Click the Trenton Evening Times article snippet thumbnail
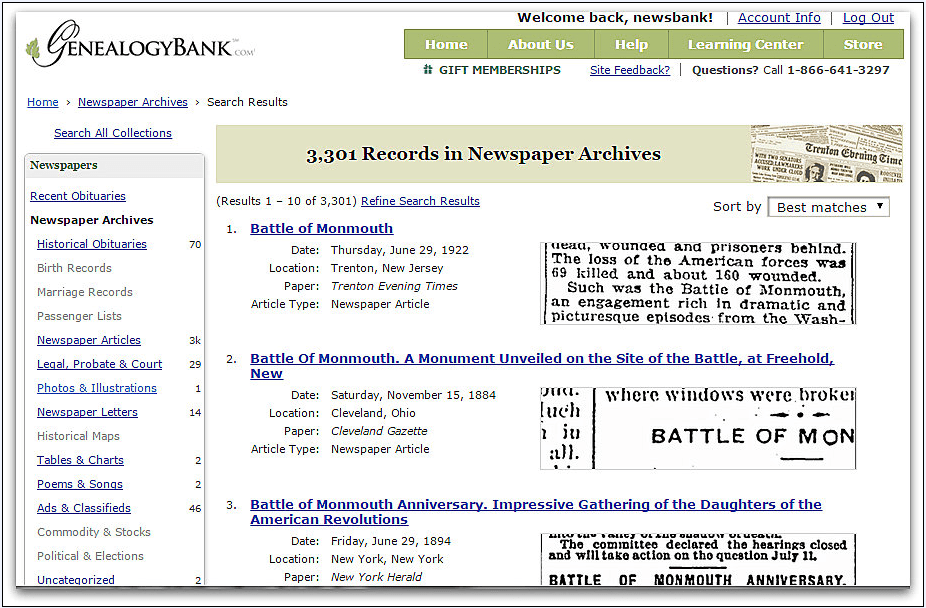The width and height of the screenshot is (926, 608). 698,283
